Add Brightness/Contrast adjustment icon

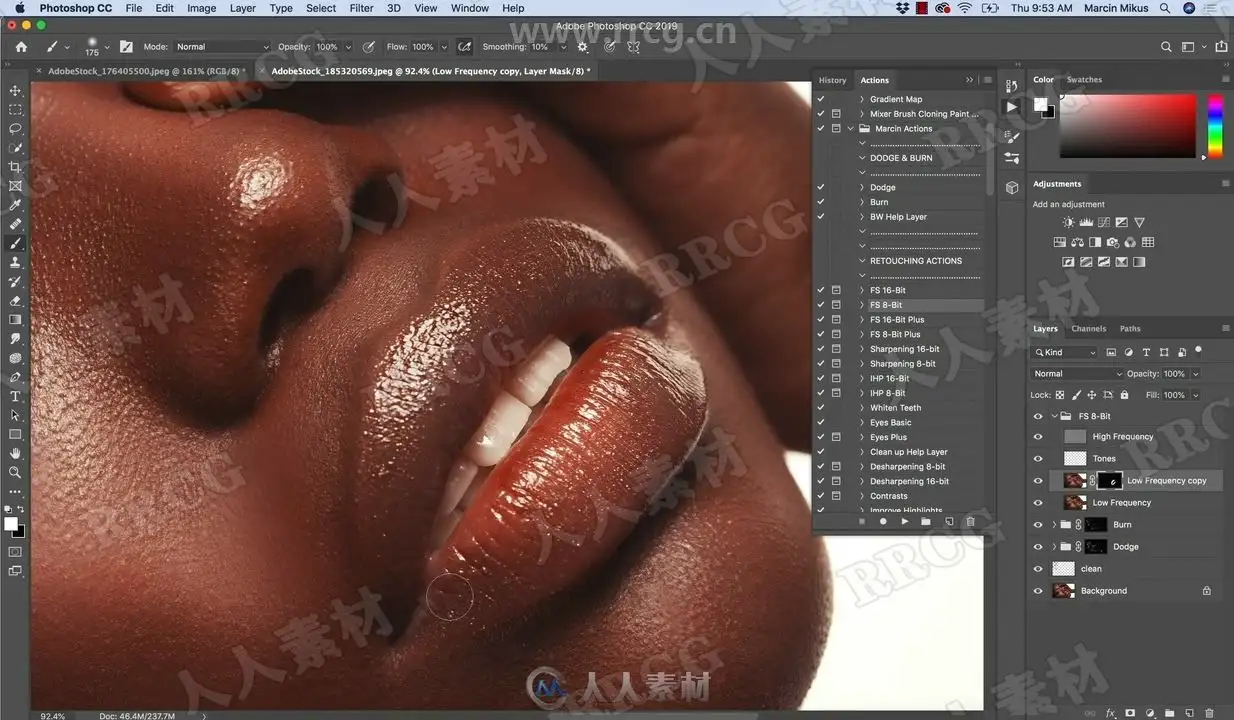[x=1068, y=222]
